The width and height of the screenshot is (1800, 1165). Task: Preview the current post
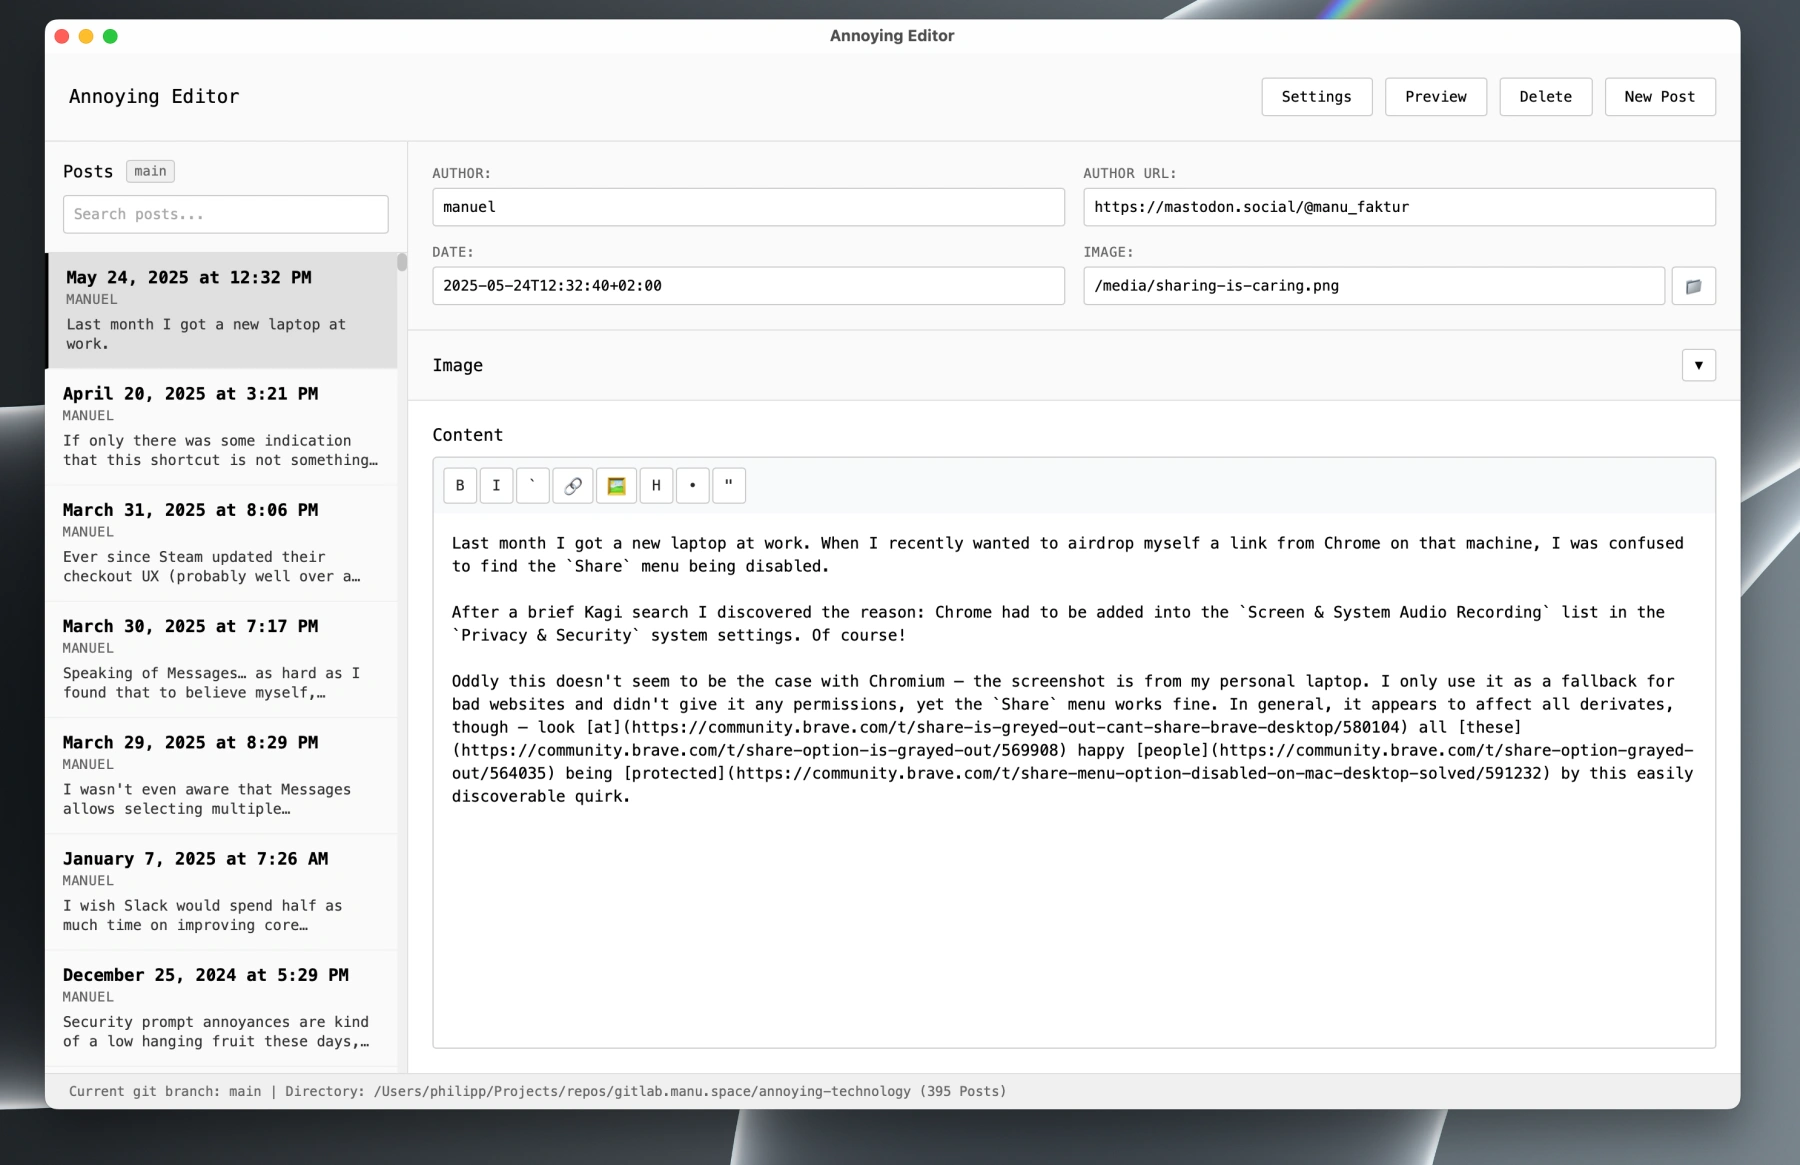(1435, 97)
